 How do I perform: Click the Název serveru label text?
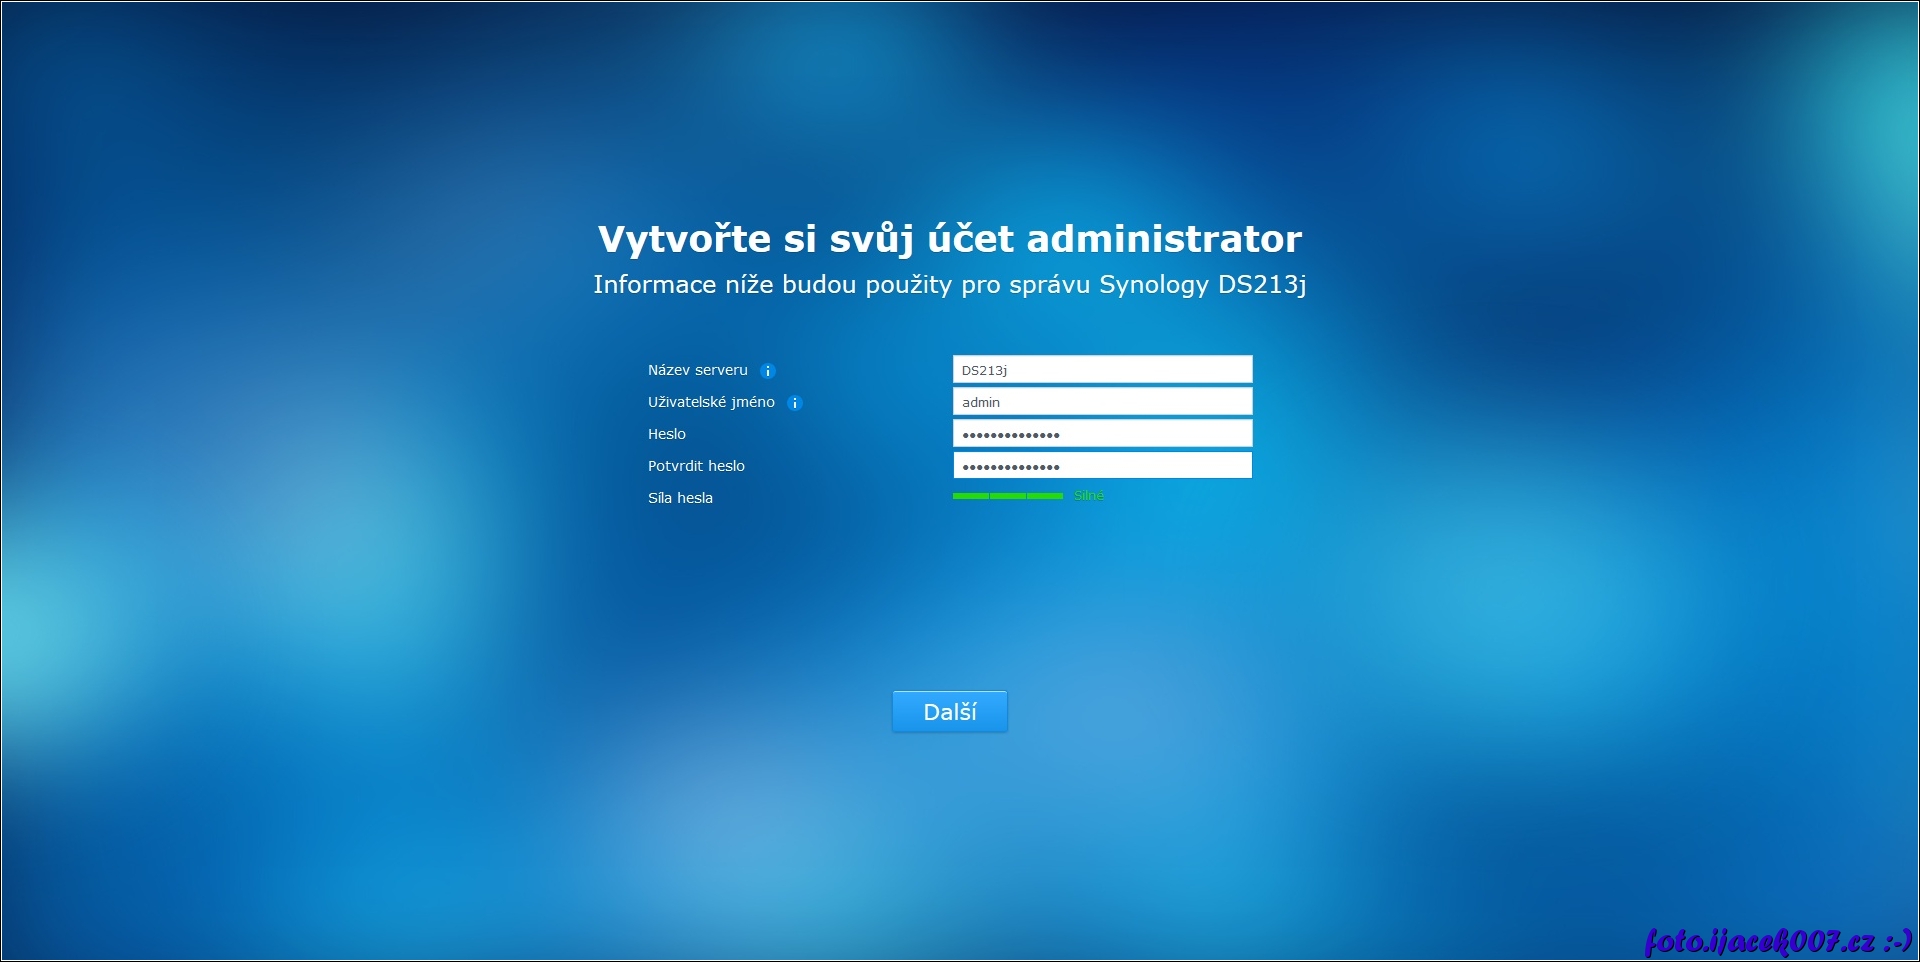coord(697,370)
